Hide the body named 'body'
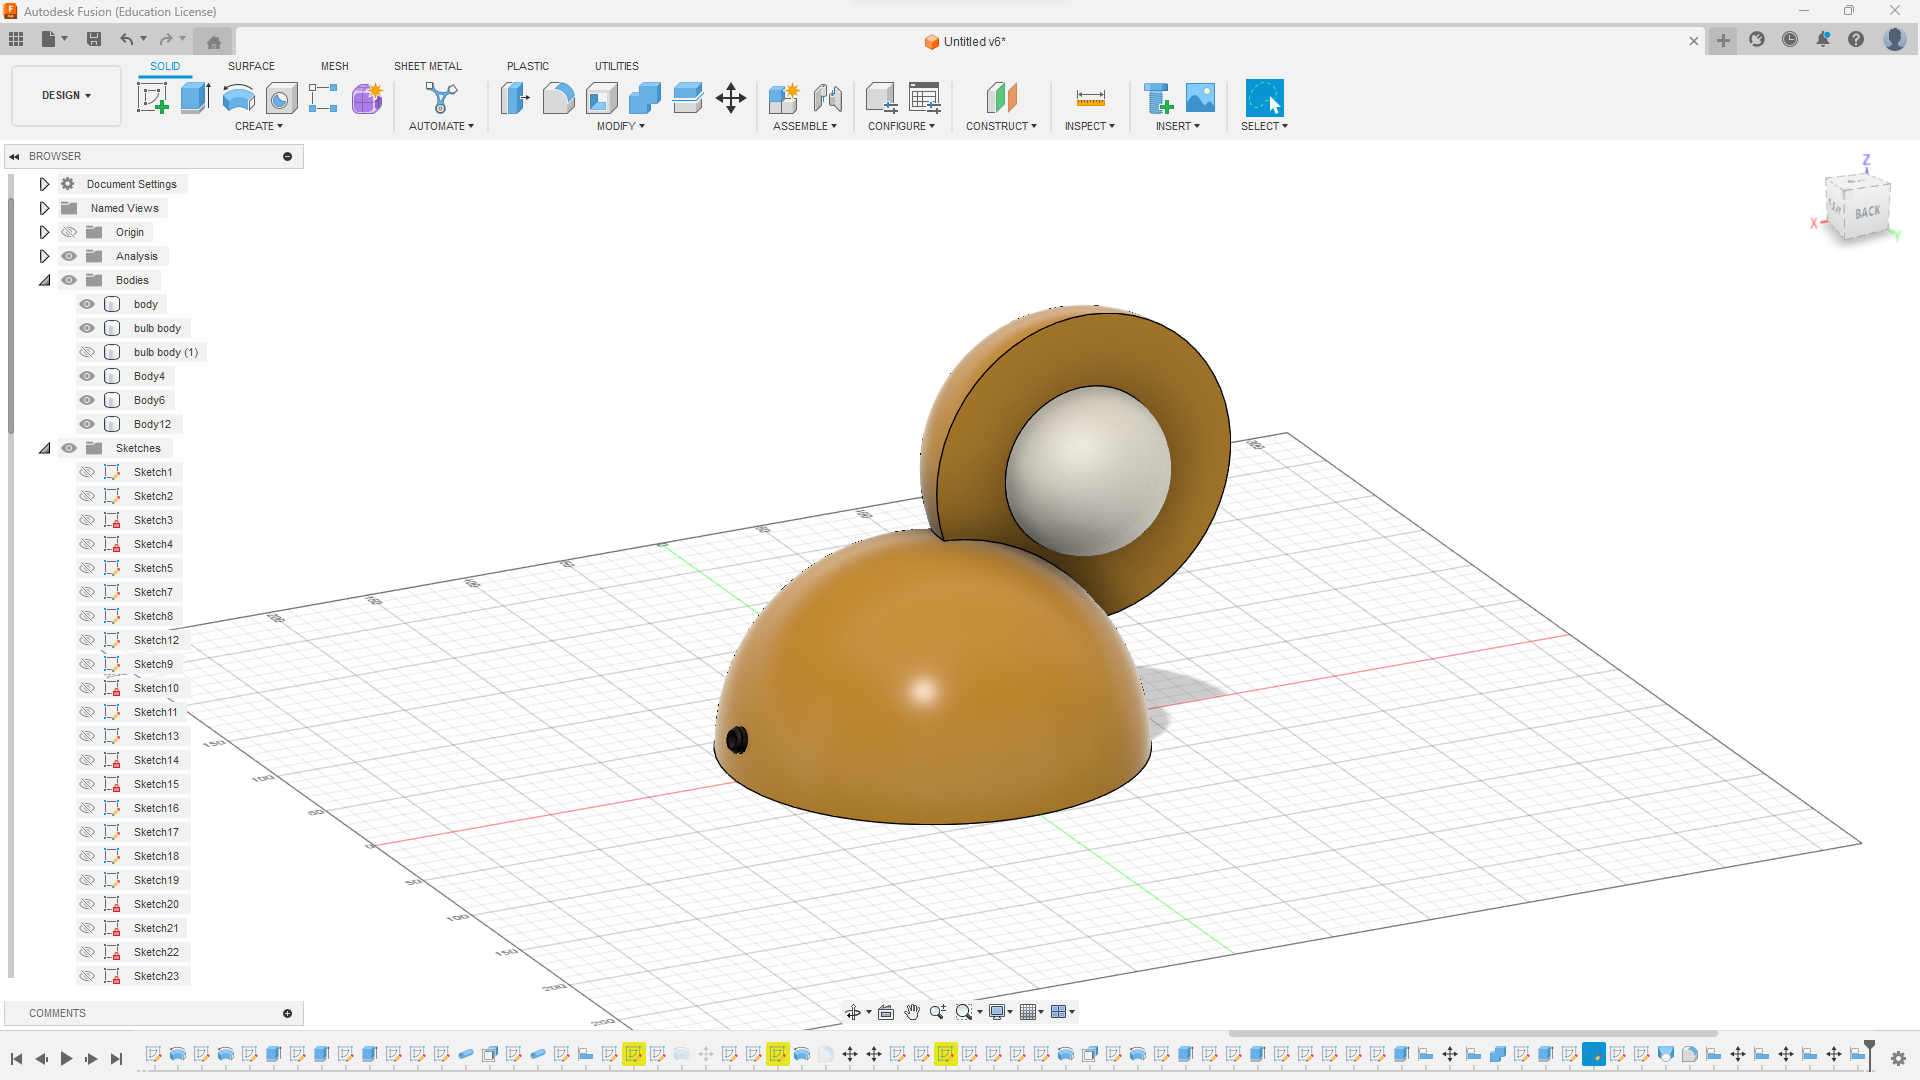The width and height of the screenshot is (1920, 1080). [87, 304]
